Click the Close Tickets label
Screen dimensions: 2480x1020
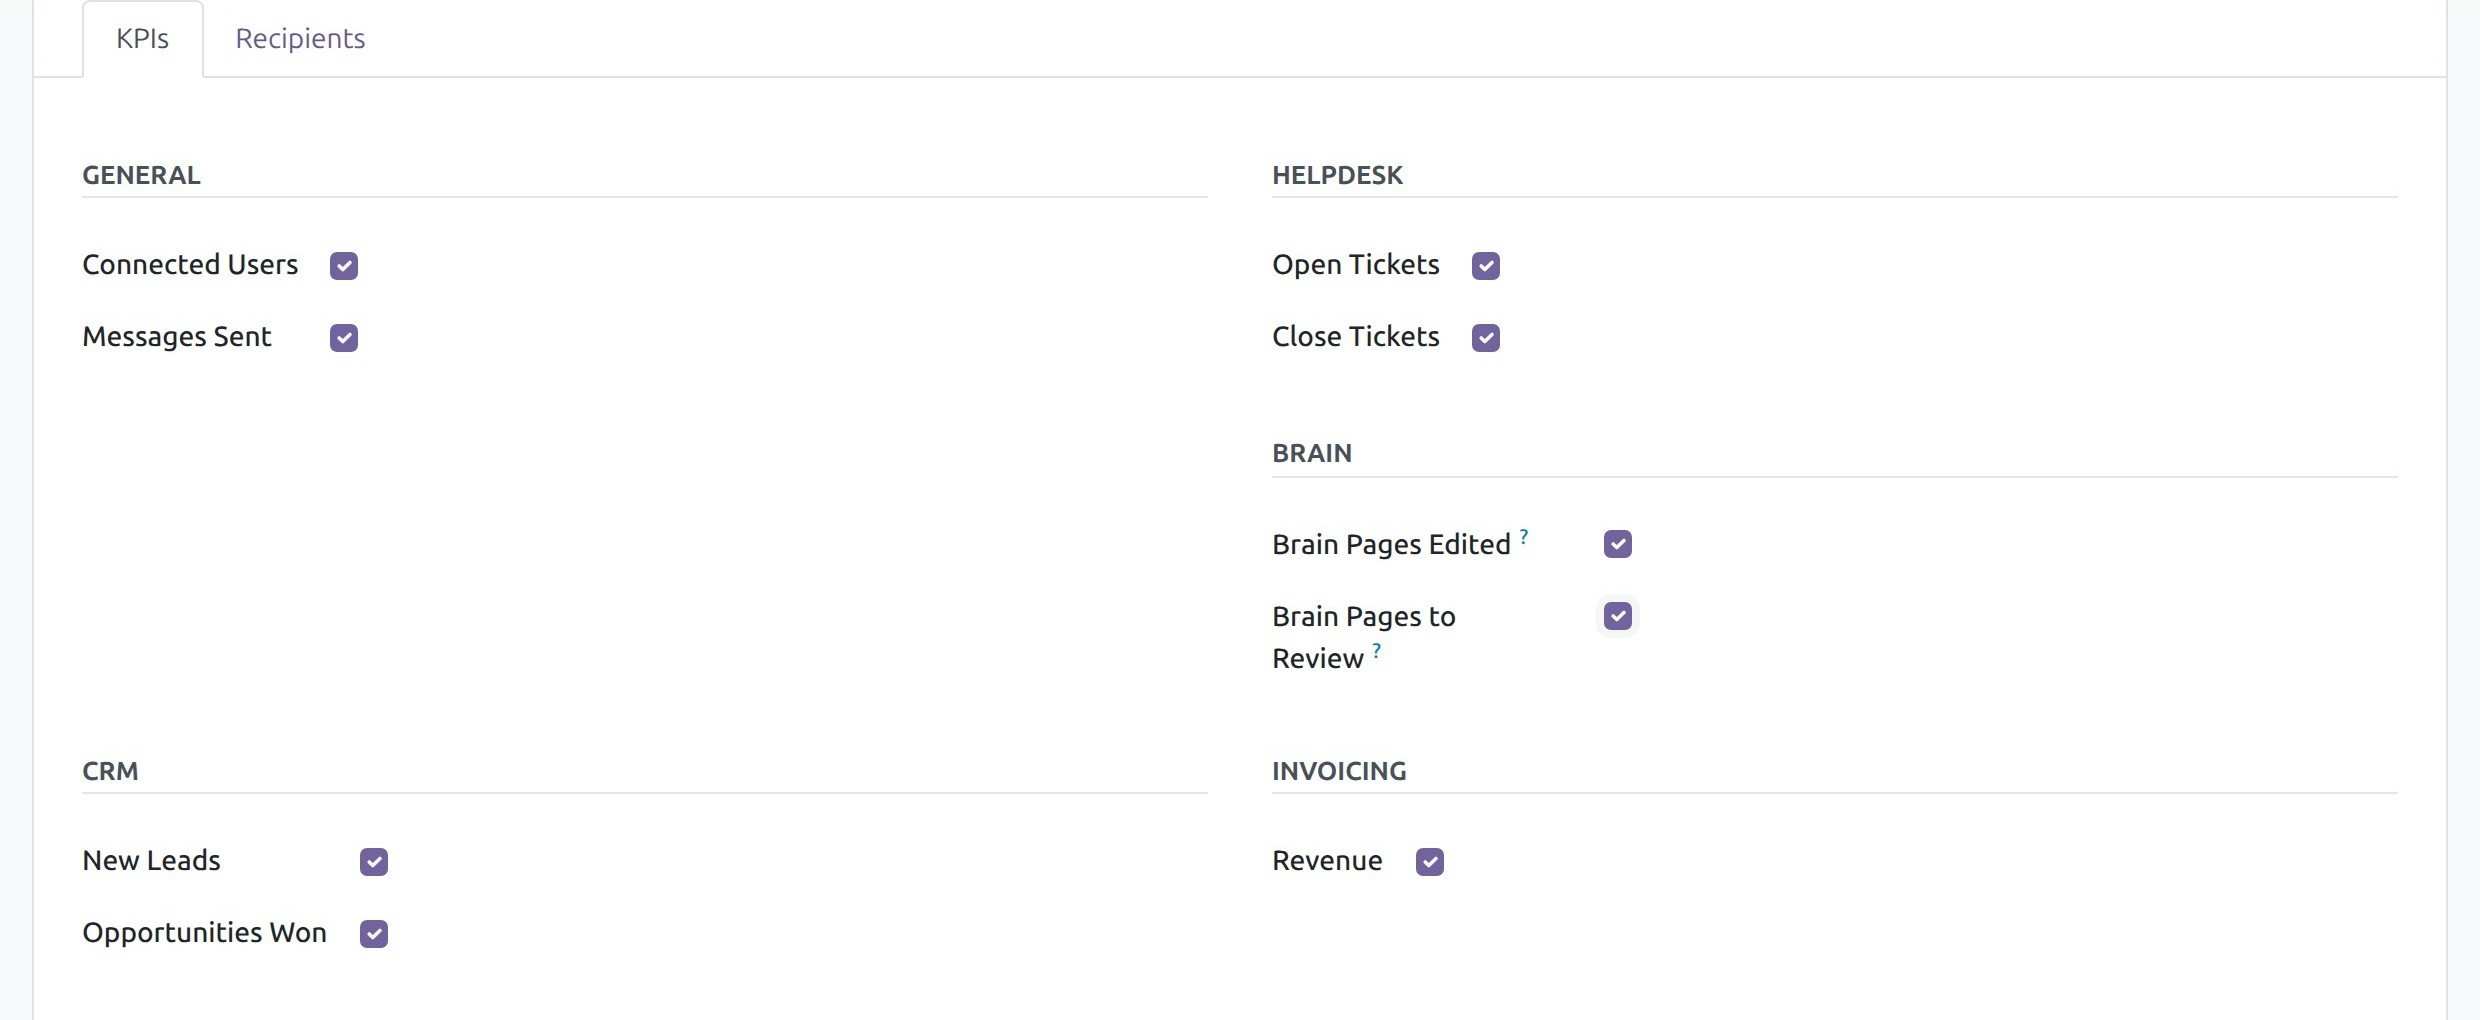click(1356, 337)
